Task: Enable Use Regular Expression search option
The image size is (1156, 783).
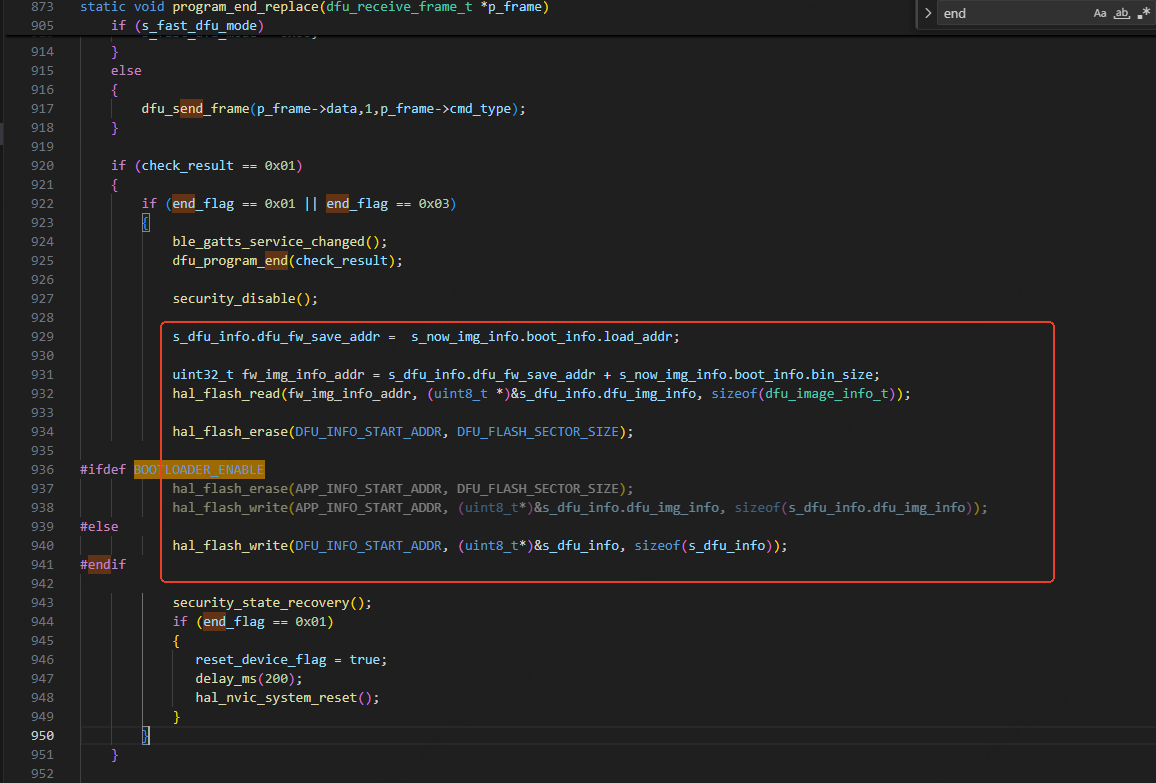Action: point(1144,14)
